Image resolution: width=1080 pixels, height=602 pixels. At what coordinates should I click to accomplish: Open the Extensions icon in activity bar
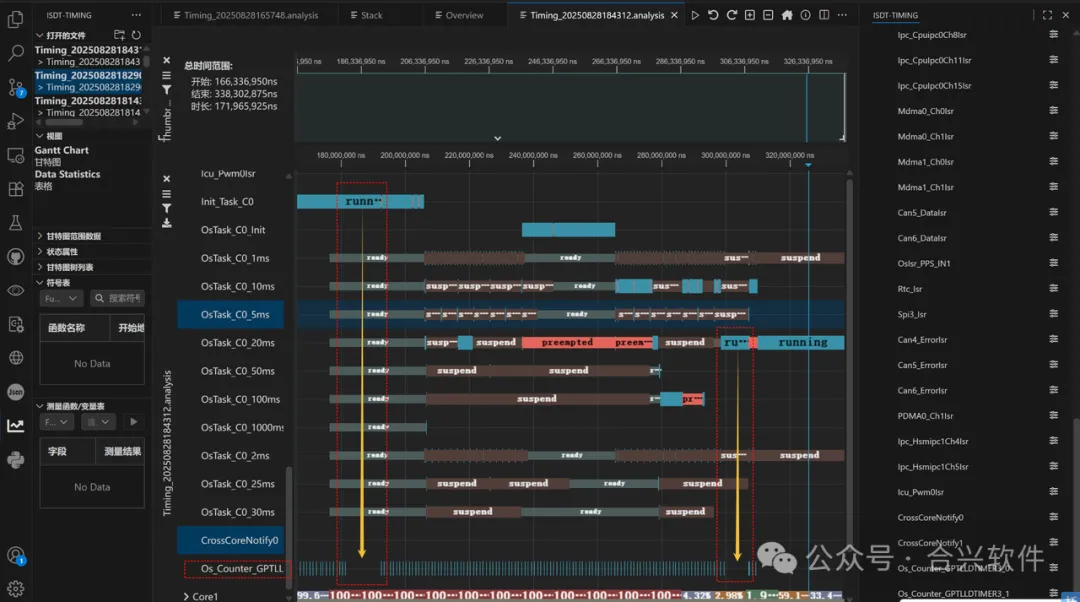coord(15,189)
